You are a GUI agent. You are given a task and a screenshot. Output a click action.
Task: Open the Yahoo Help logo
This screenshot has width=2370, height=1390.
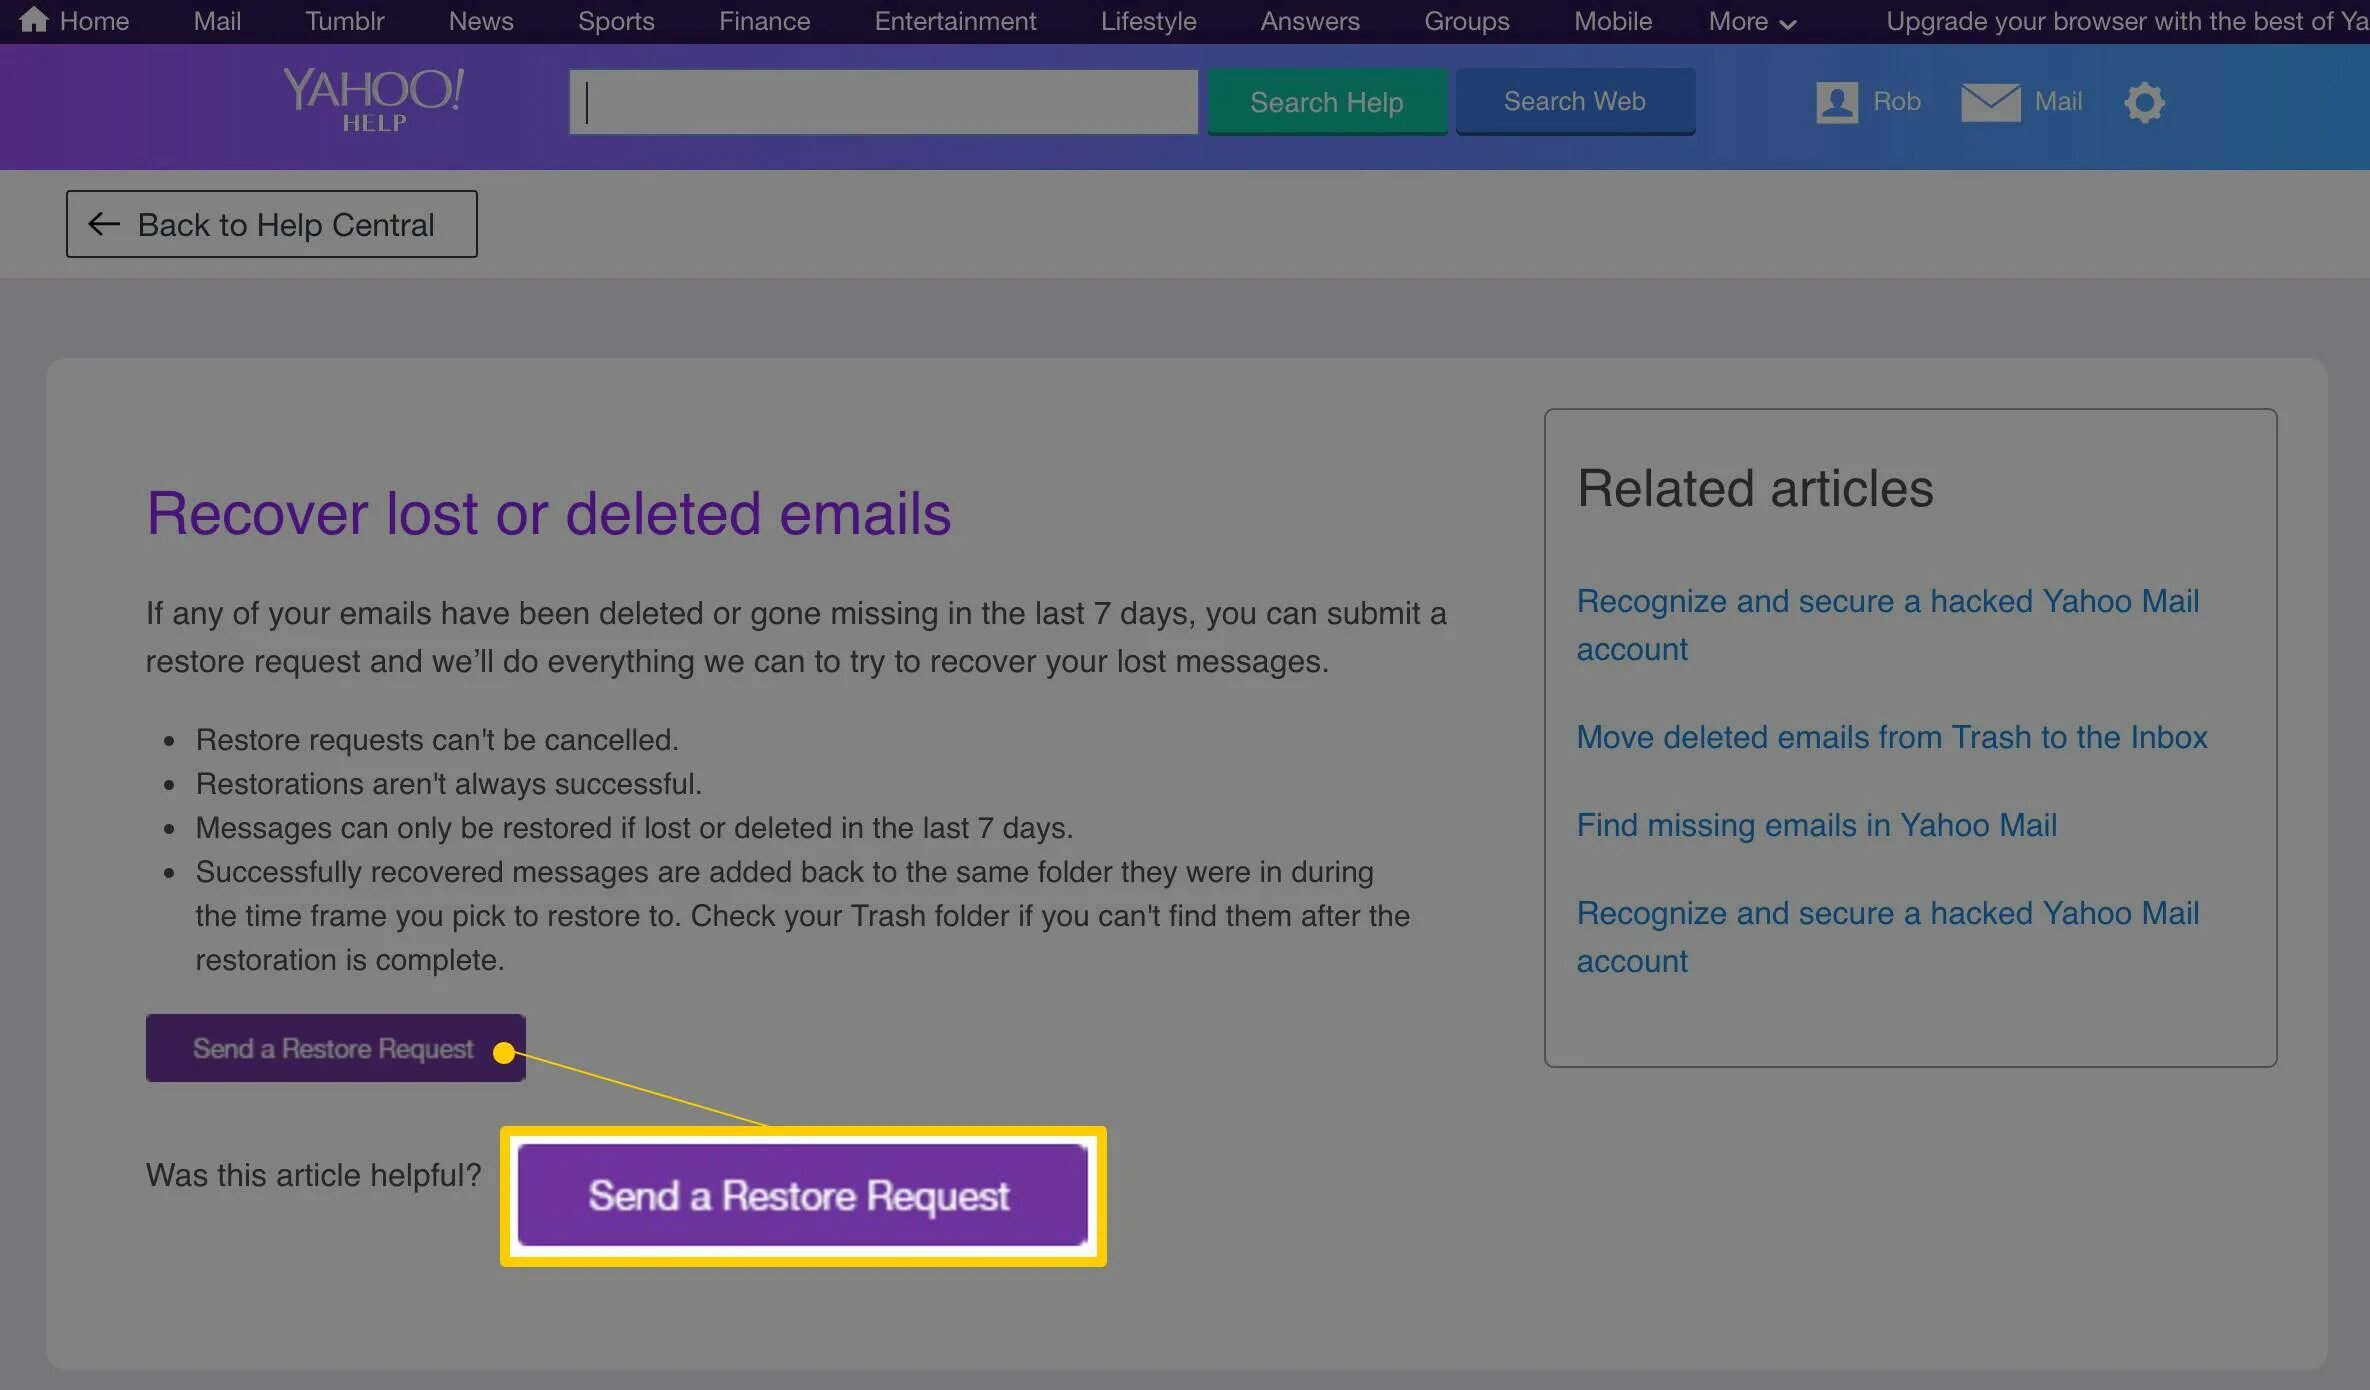pos(373,99)
